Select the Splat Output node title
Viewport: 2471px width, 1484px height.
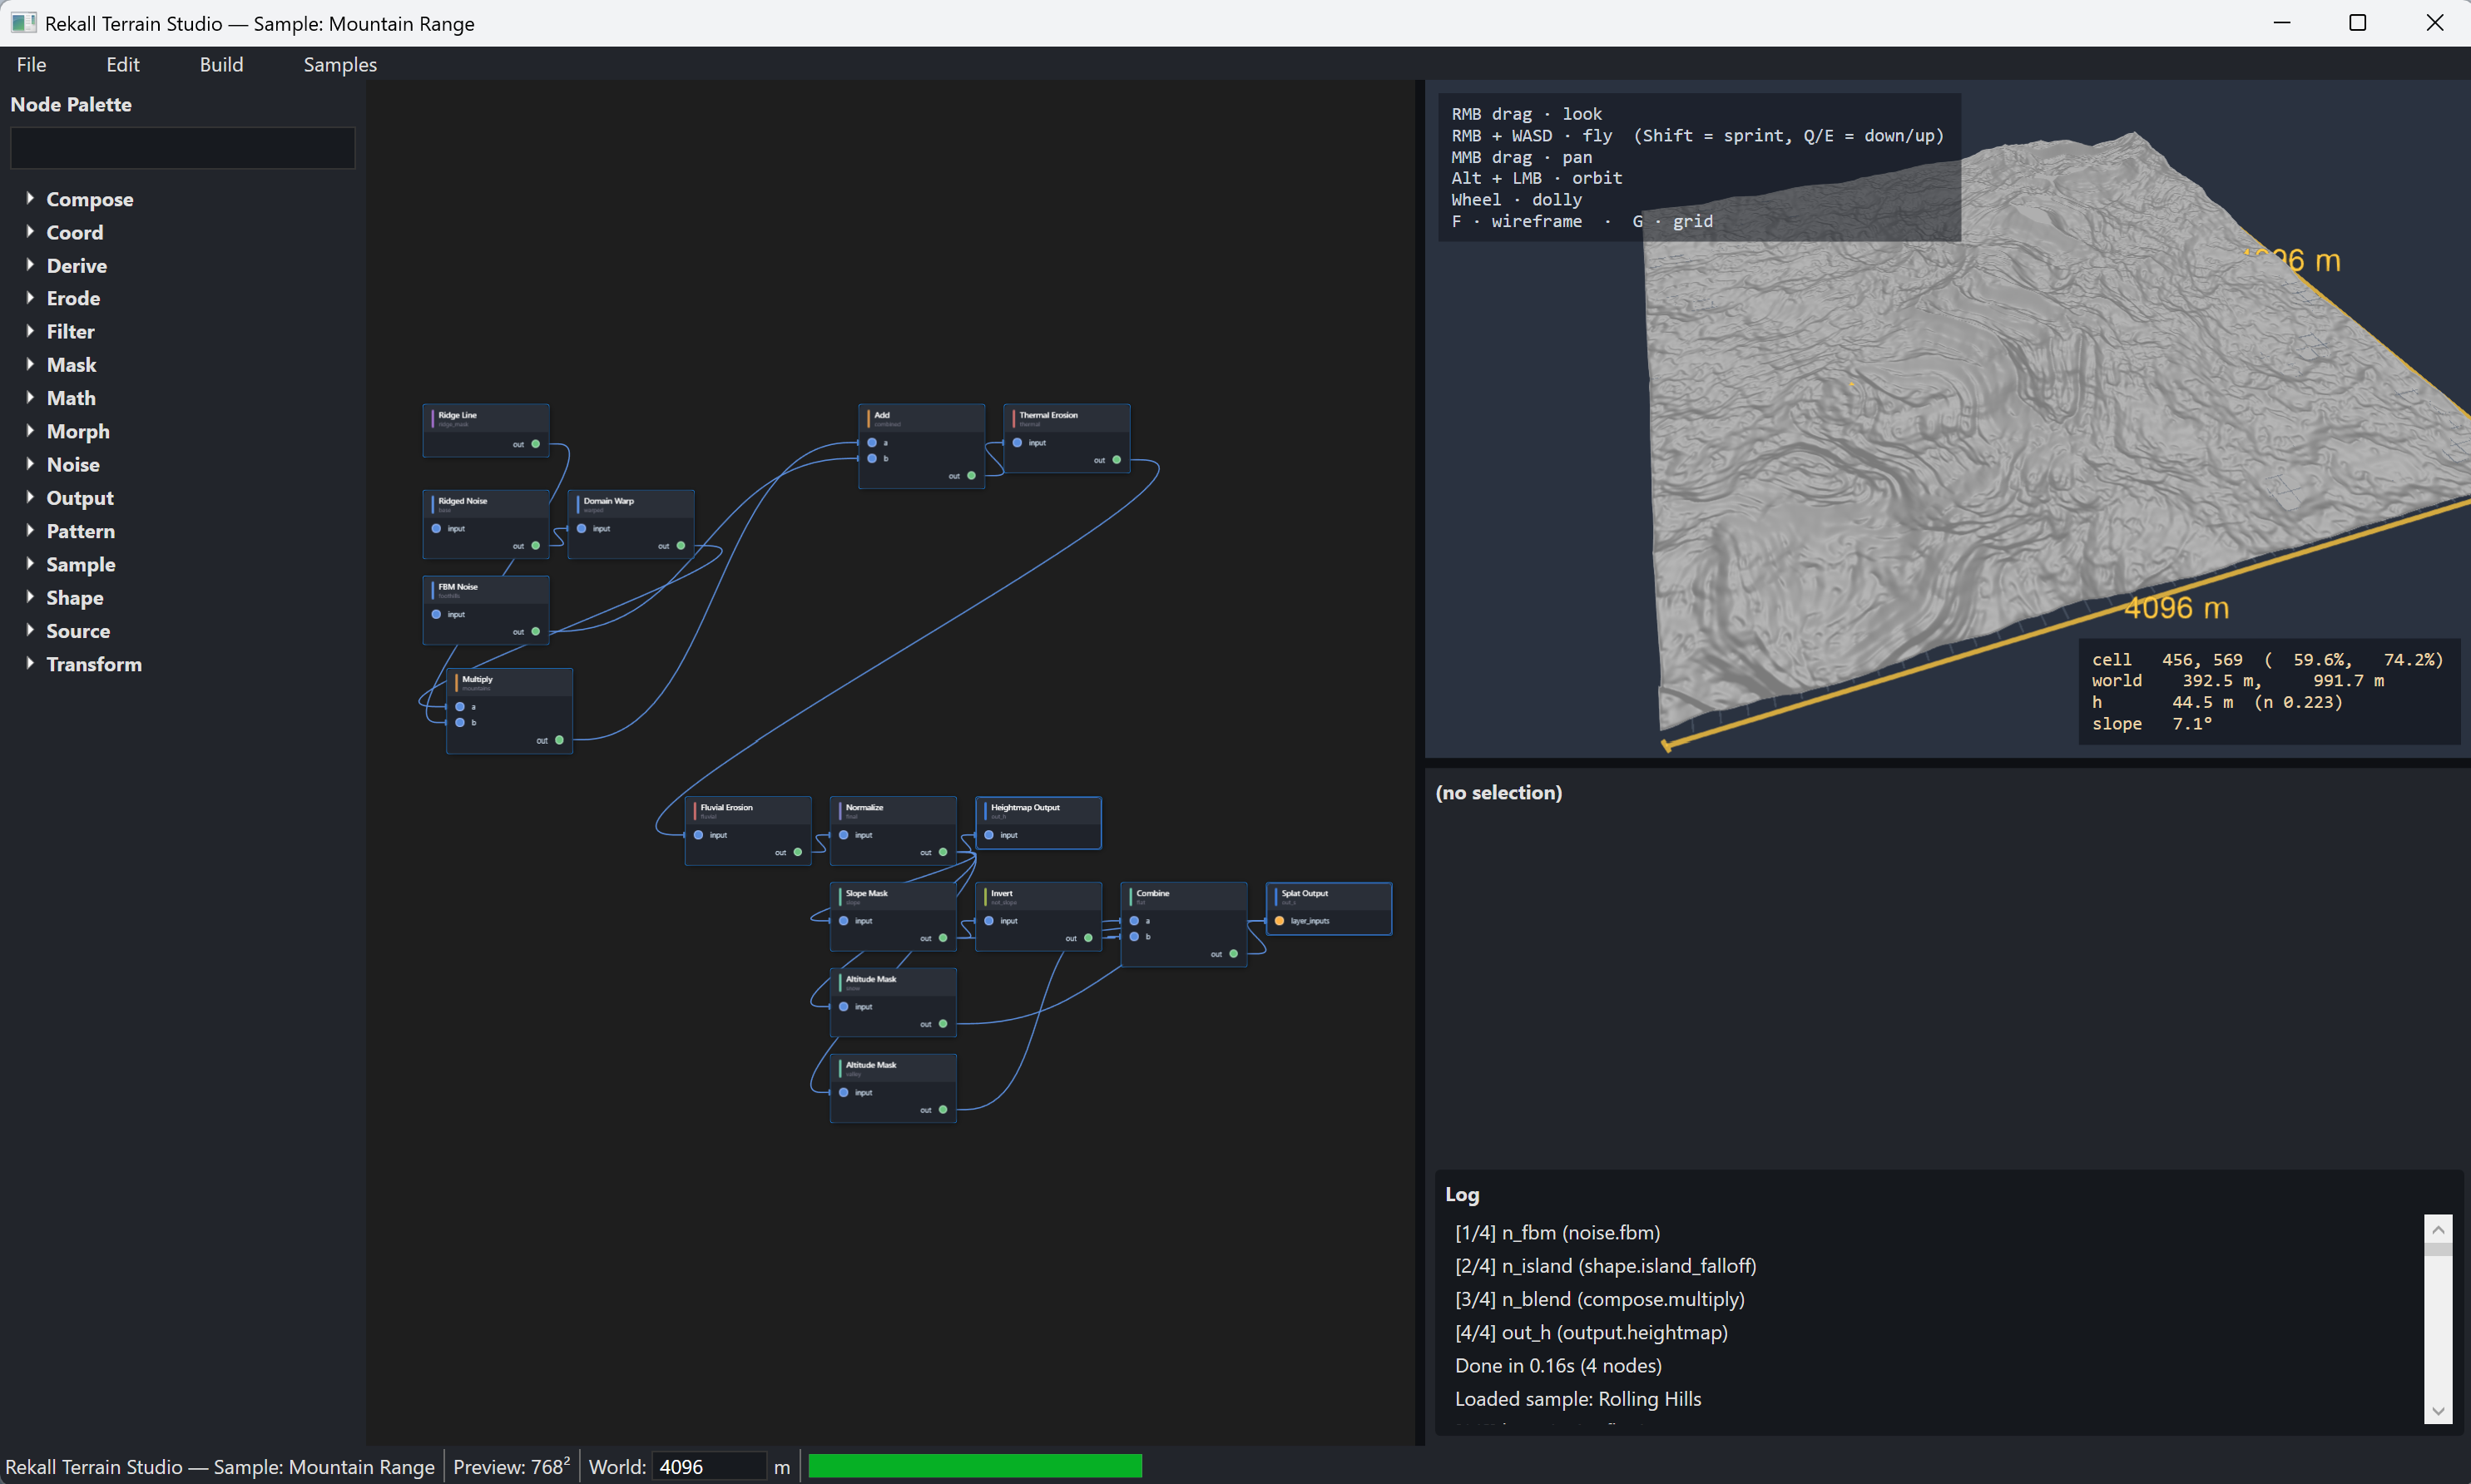pyautogui.click(x=1305, y=893)
